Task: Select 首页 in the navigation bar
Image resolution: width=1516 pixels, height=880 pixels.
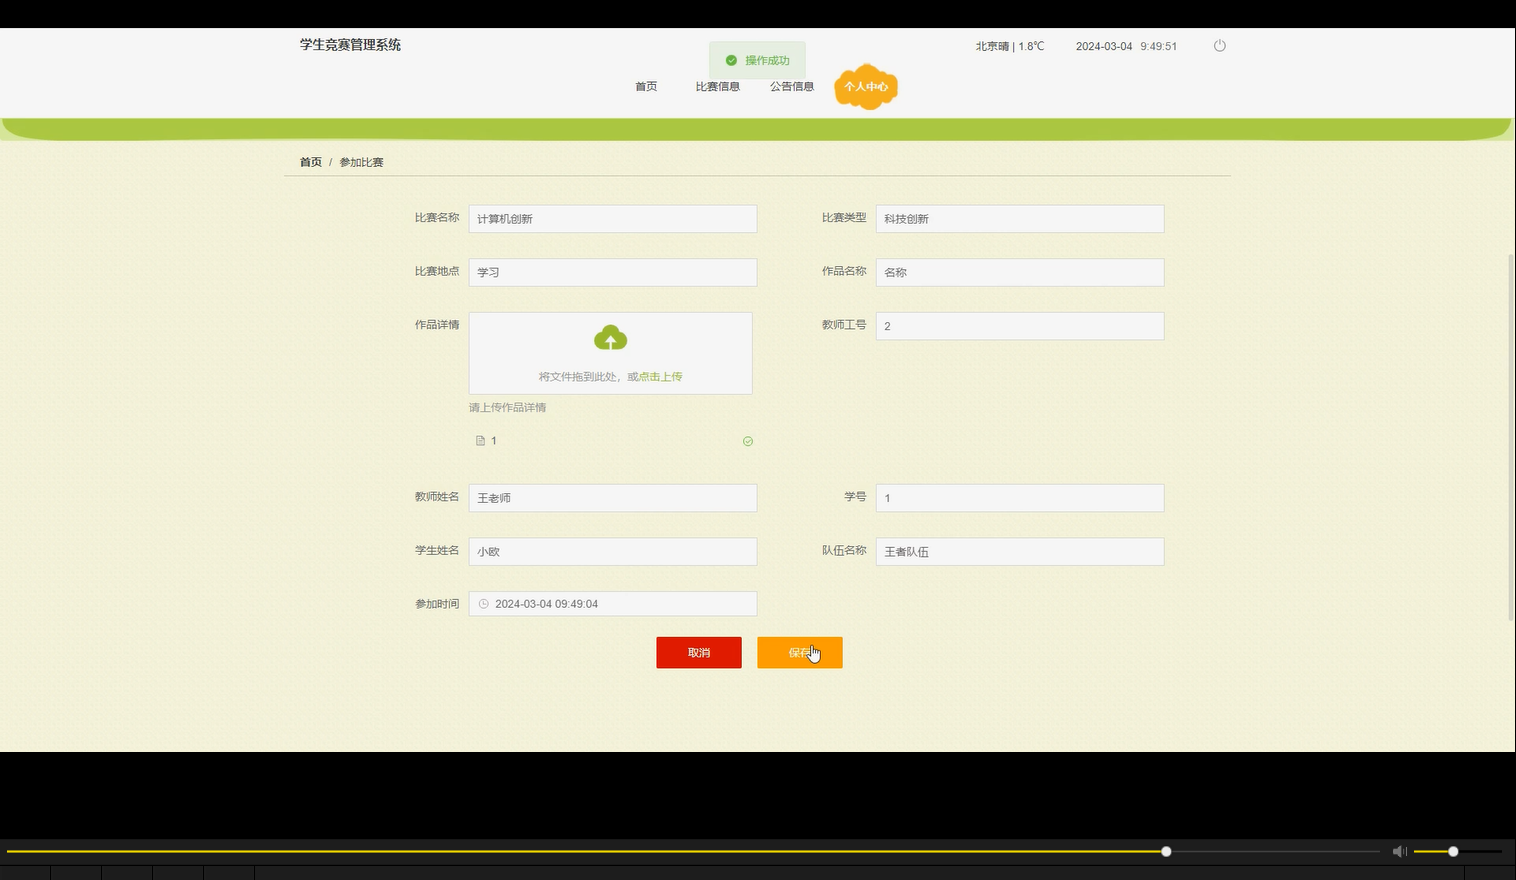Action: pyautogui.click(x=645, y=86)
